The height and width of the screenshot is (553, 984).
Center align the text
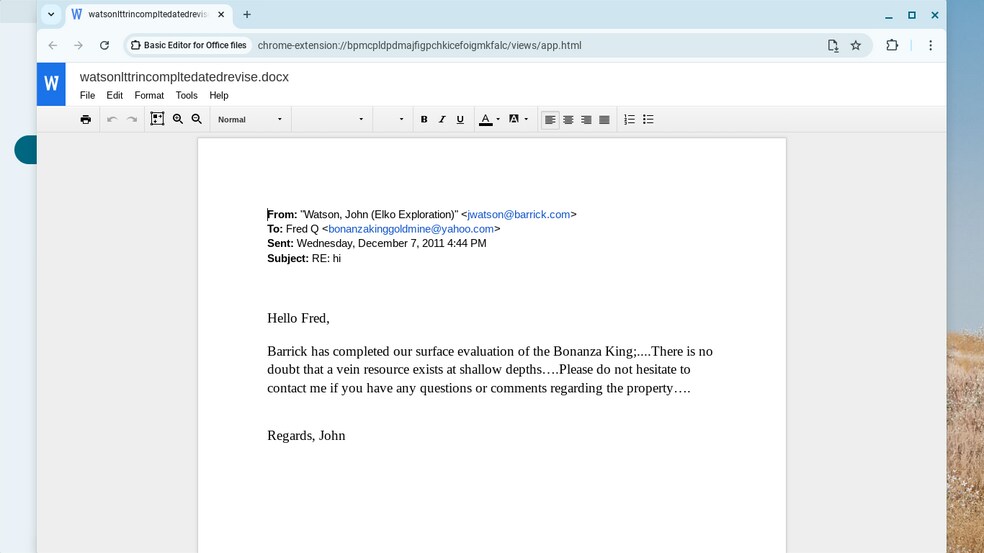tap(568, 119)
